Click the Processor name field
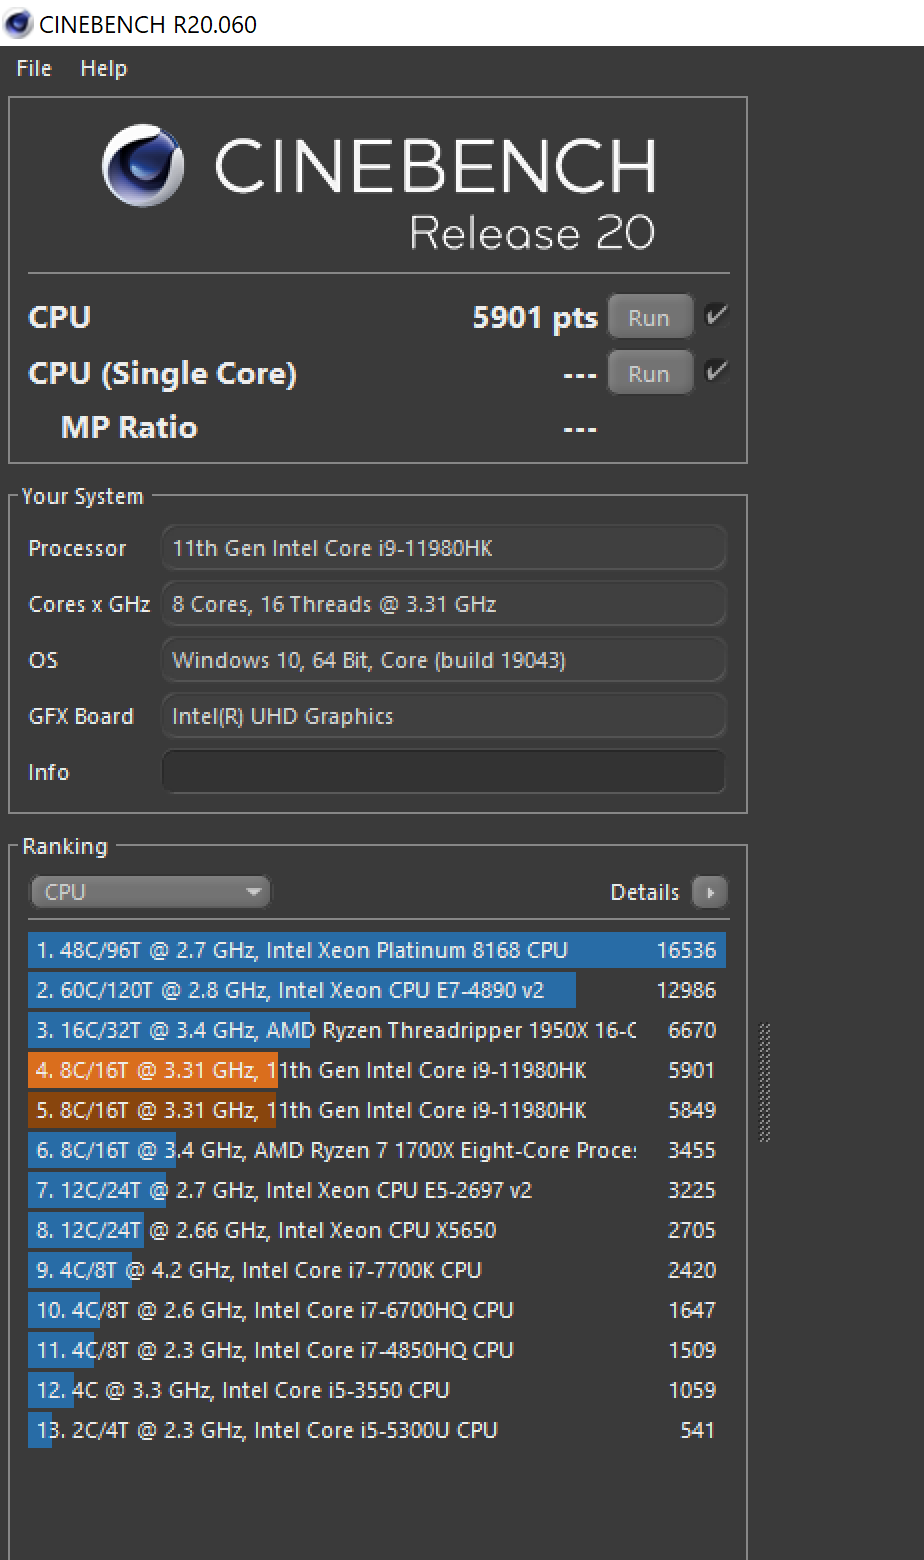This screenshot has height=1560, width=924. pyautogui.click(x=443, y=548)
